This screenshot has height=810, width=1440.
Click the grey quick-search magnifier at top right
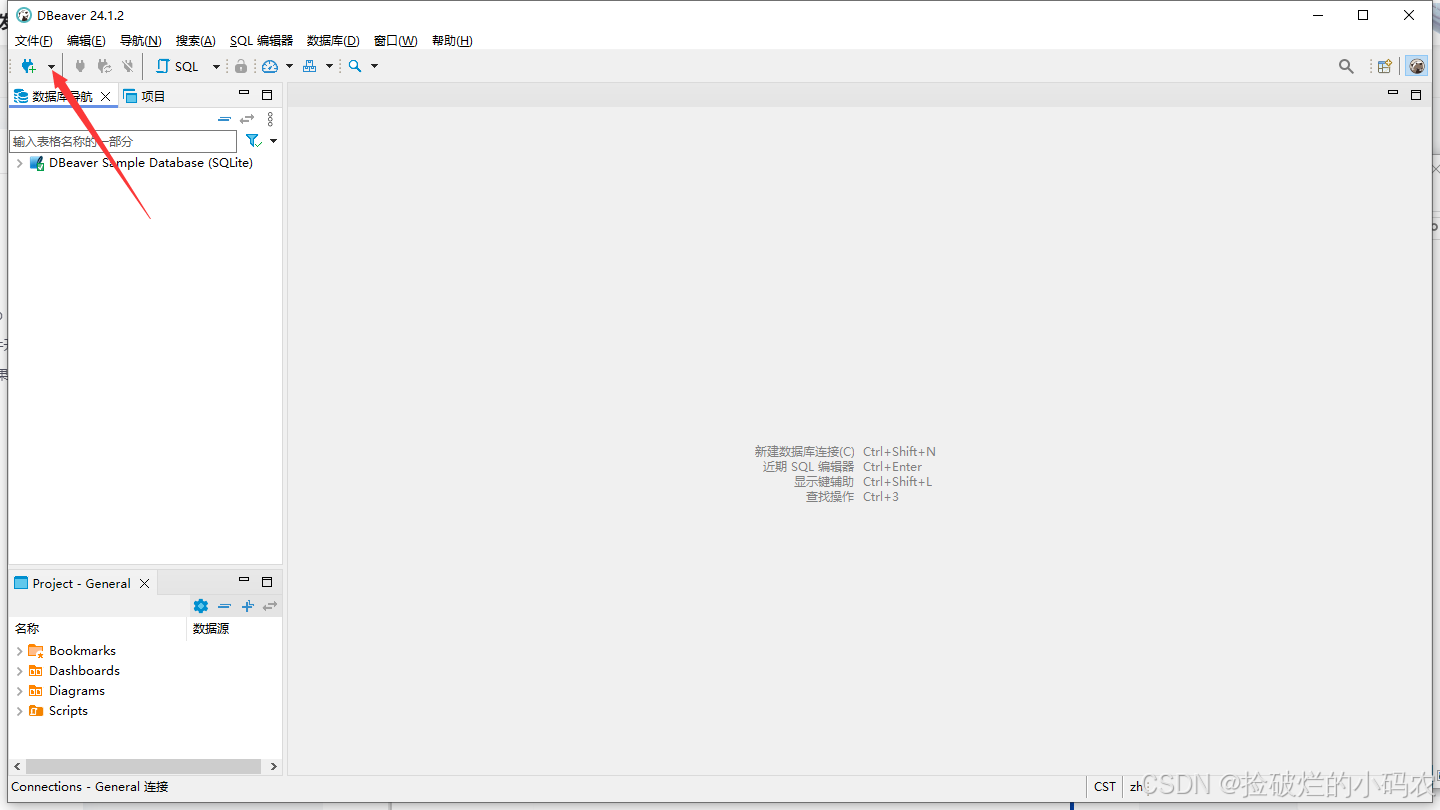pyautogui.click(x=1346, y=66)
